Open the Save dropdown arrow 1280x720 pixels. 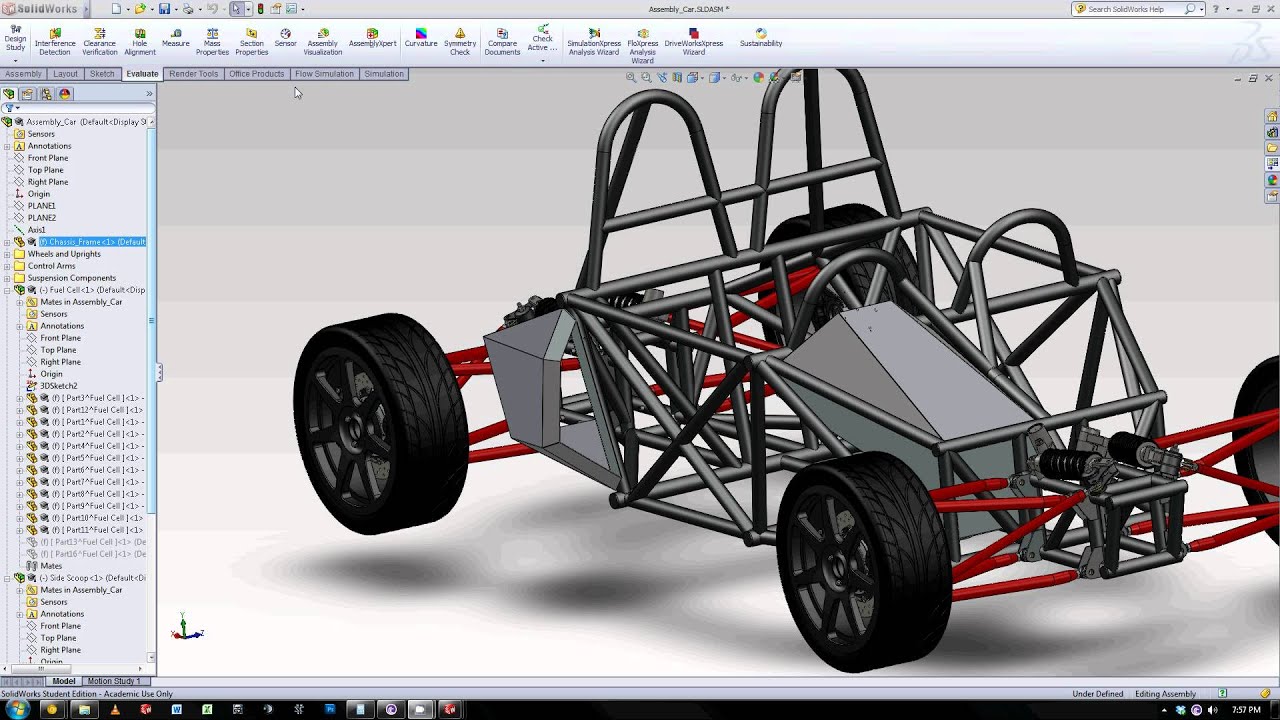pyautogui.click(x=174, y=9)
